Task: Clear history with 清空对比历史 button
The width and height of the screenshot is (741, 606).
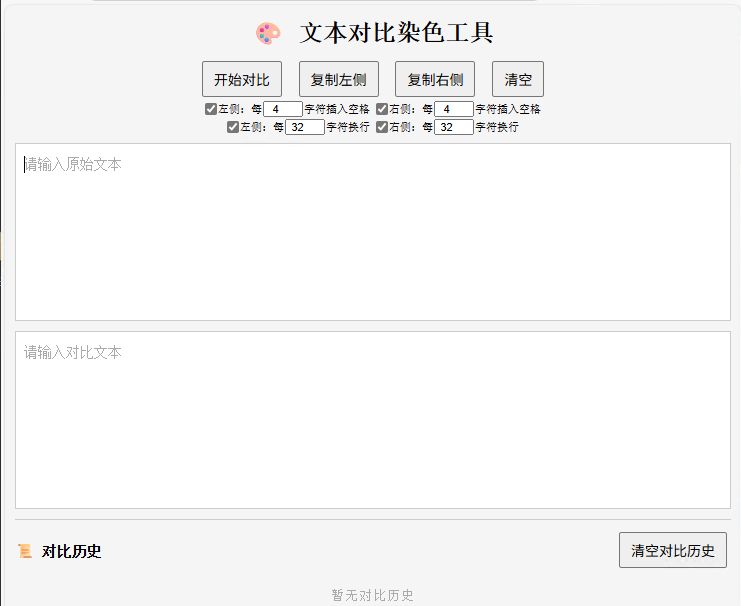Action: point(673,550)
